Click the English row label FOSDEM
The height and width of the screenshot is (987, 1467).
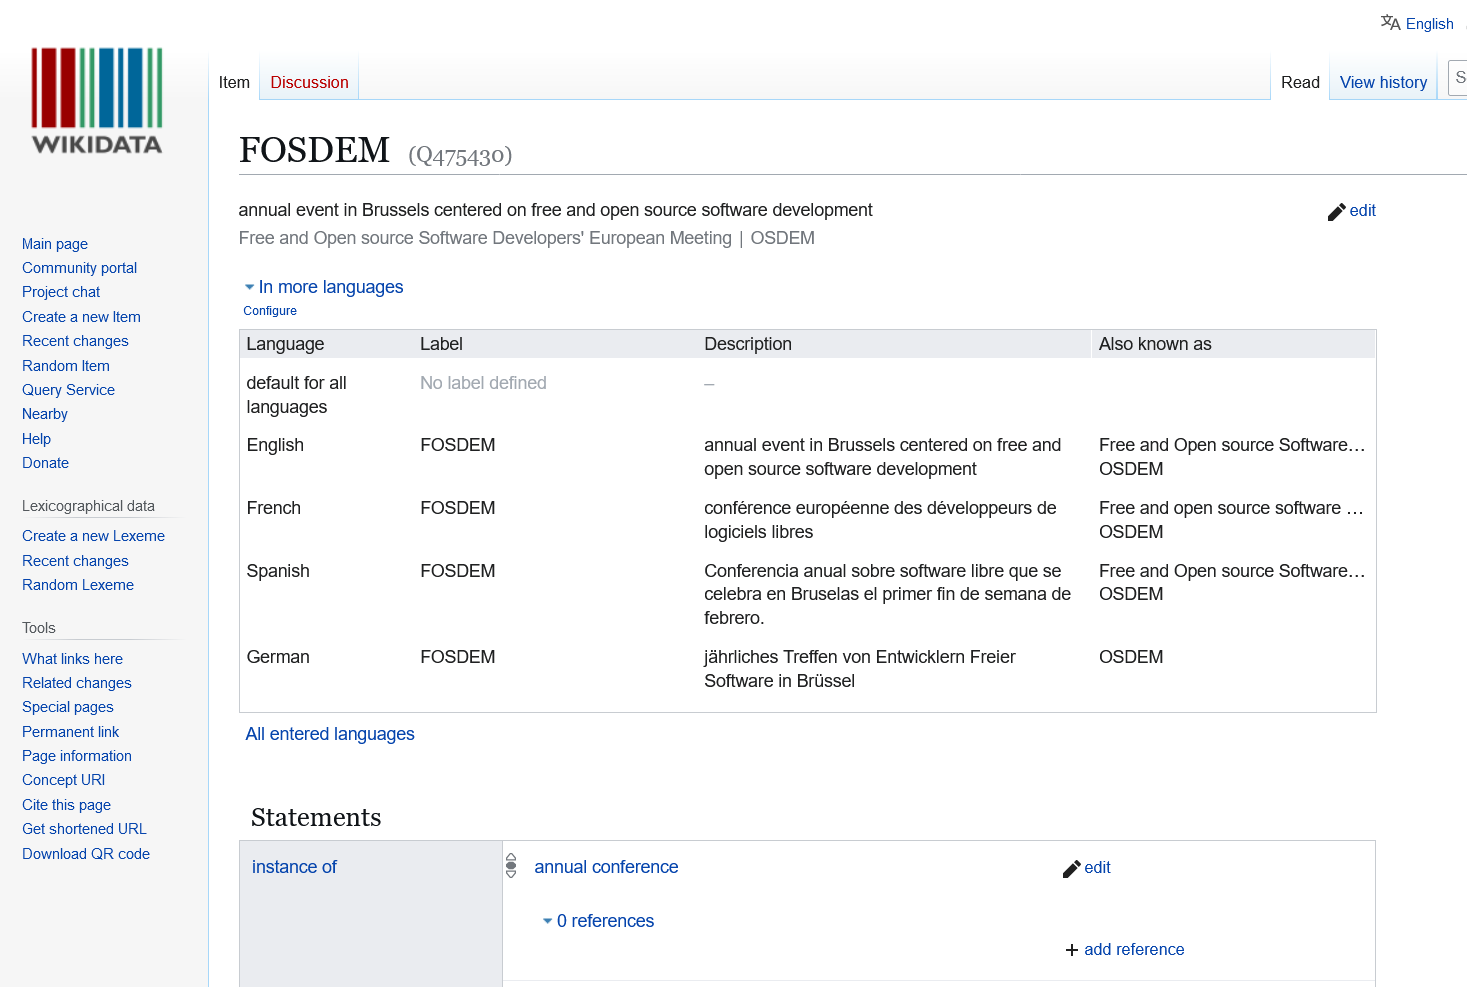[x=457, y=445]
